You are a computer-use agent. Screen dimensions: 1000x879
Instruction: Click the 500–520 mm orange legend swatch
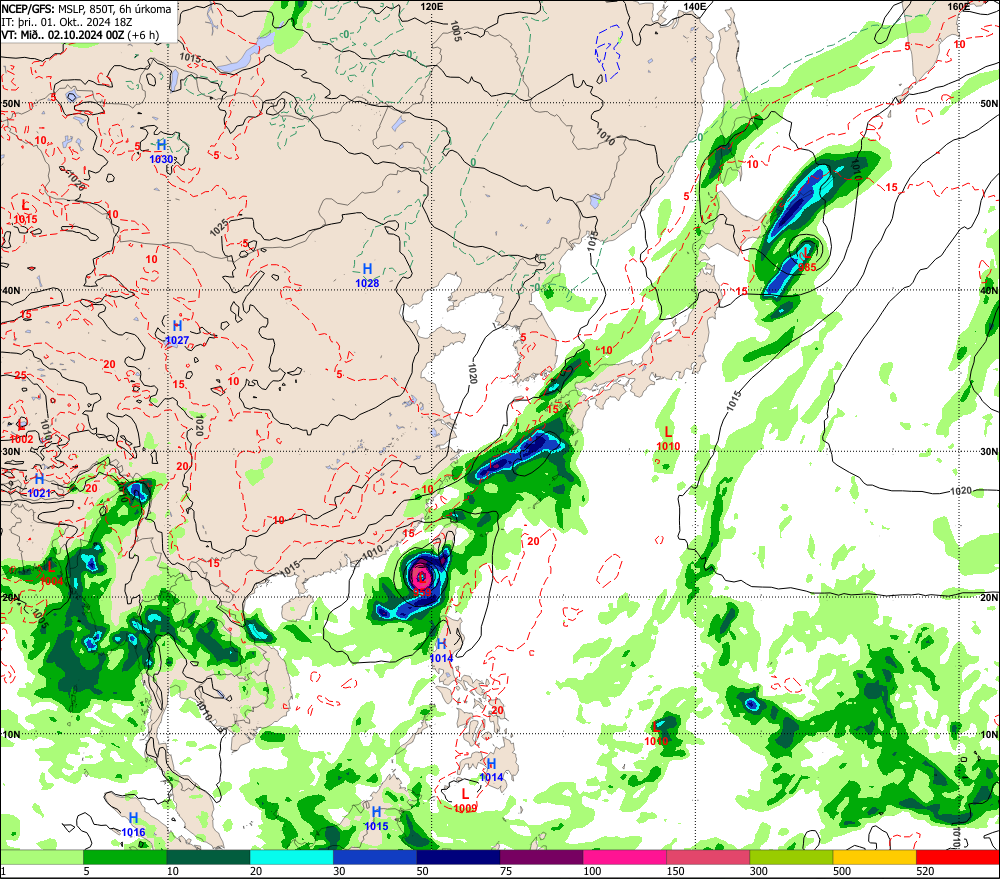874,857
